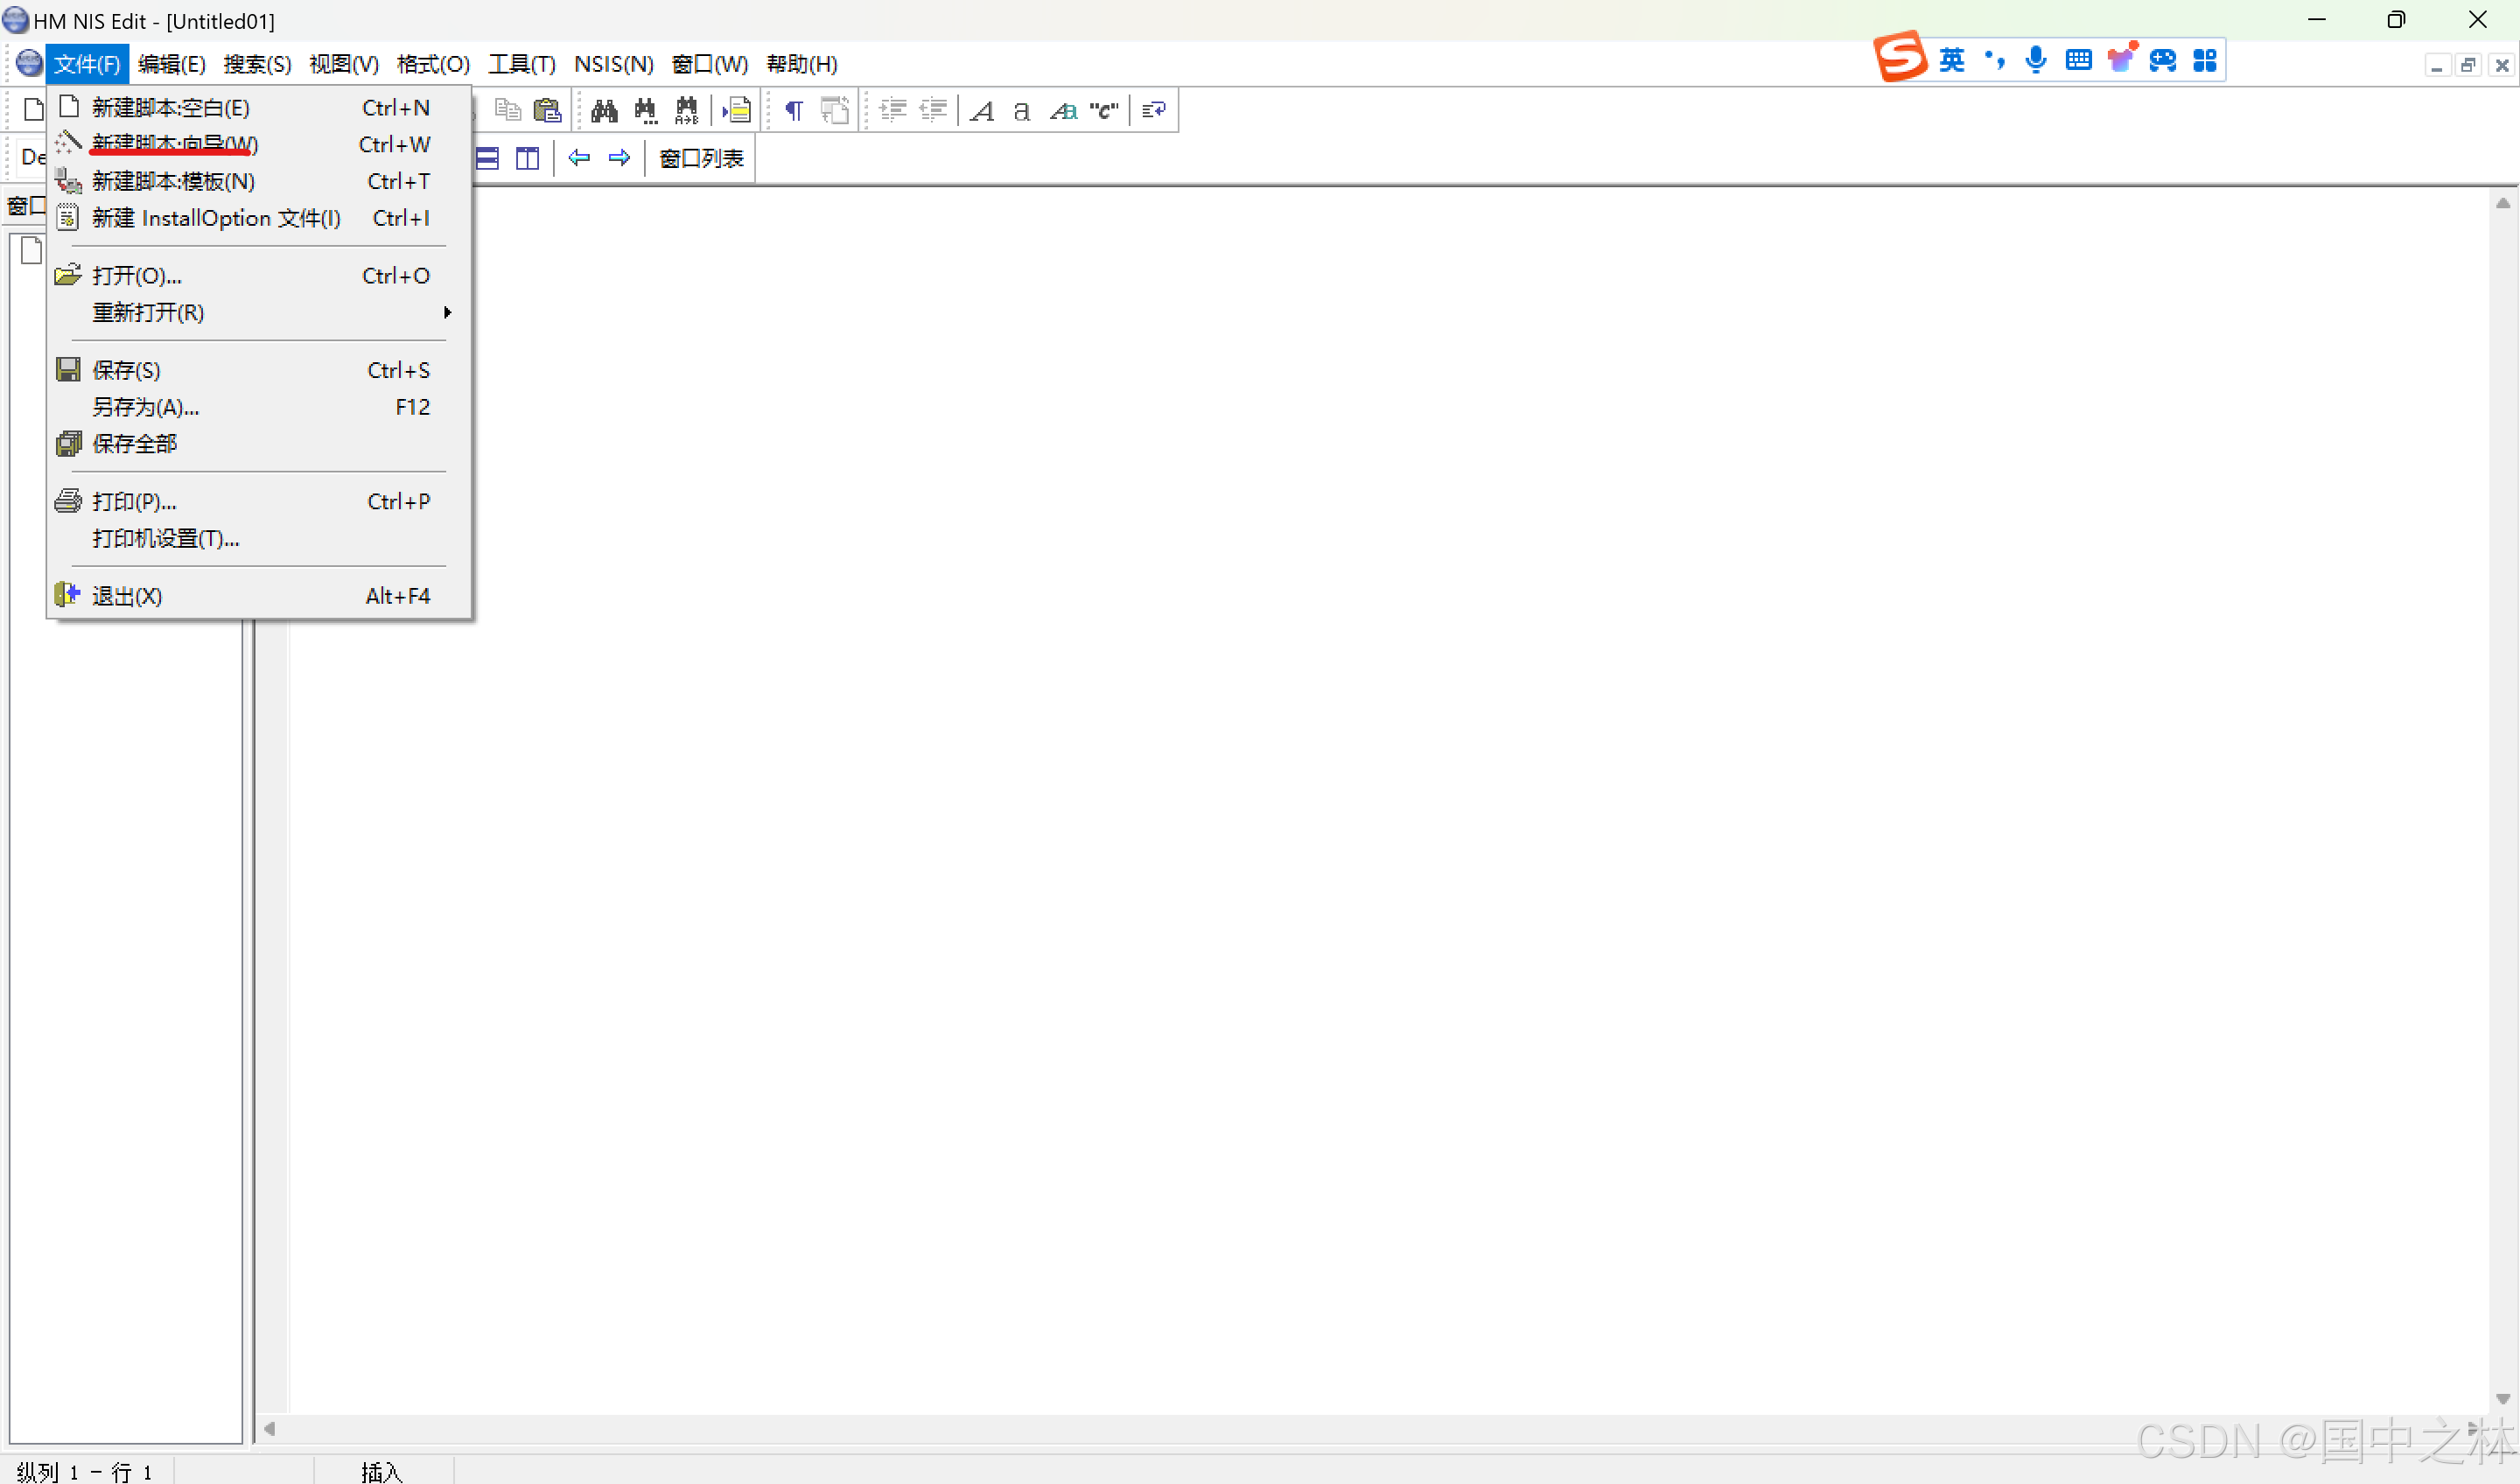2520x1484 pixels.
Task: Click the Go to line icon
Action: pos(737,110)
